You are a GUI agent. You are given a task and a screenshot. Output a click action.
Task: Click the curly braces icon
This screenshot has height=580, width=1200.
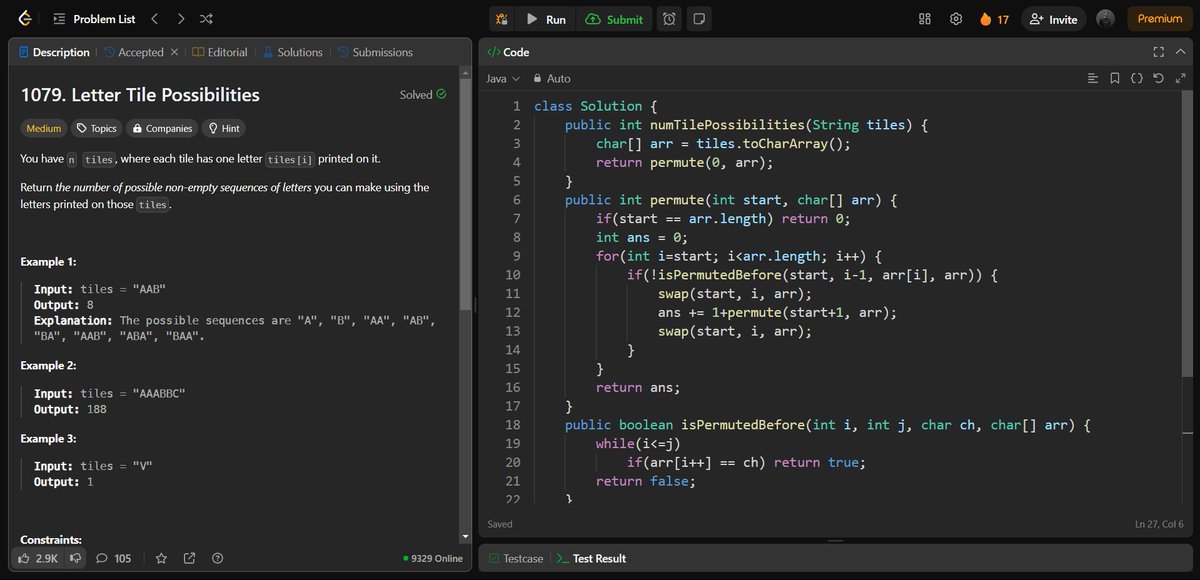pos(1137,78)
